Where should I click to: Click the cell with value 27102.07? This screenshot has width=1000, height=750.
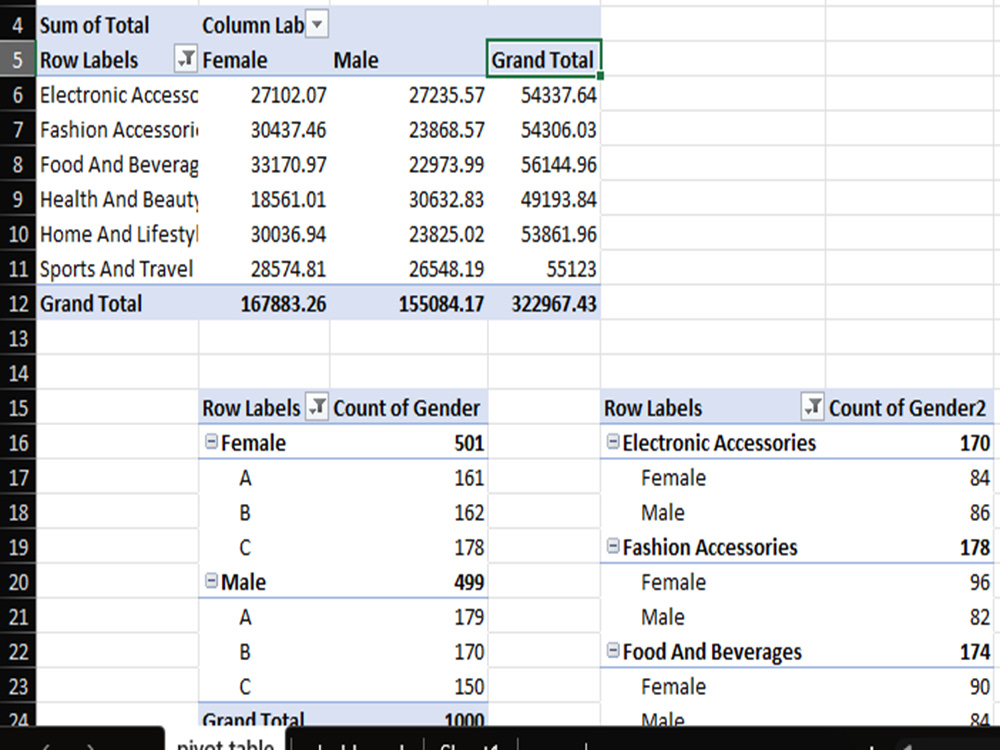(264, 95)
